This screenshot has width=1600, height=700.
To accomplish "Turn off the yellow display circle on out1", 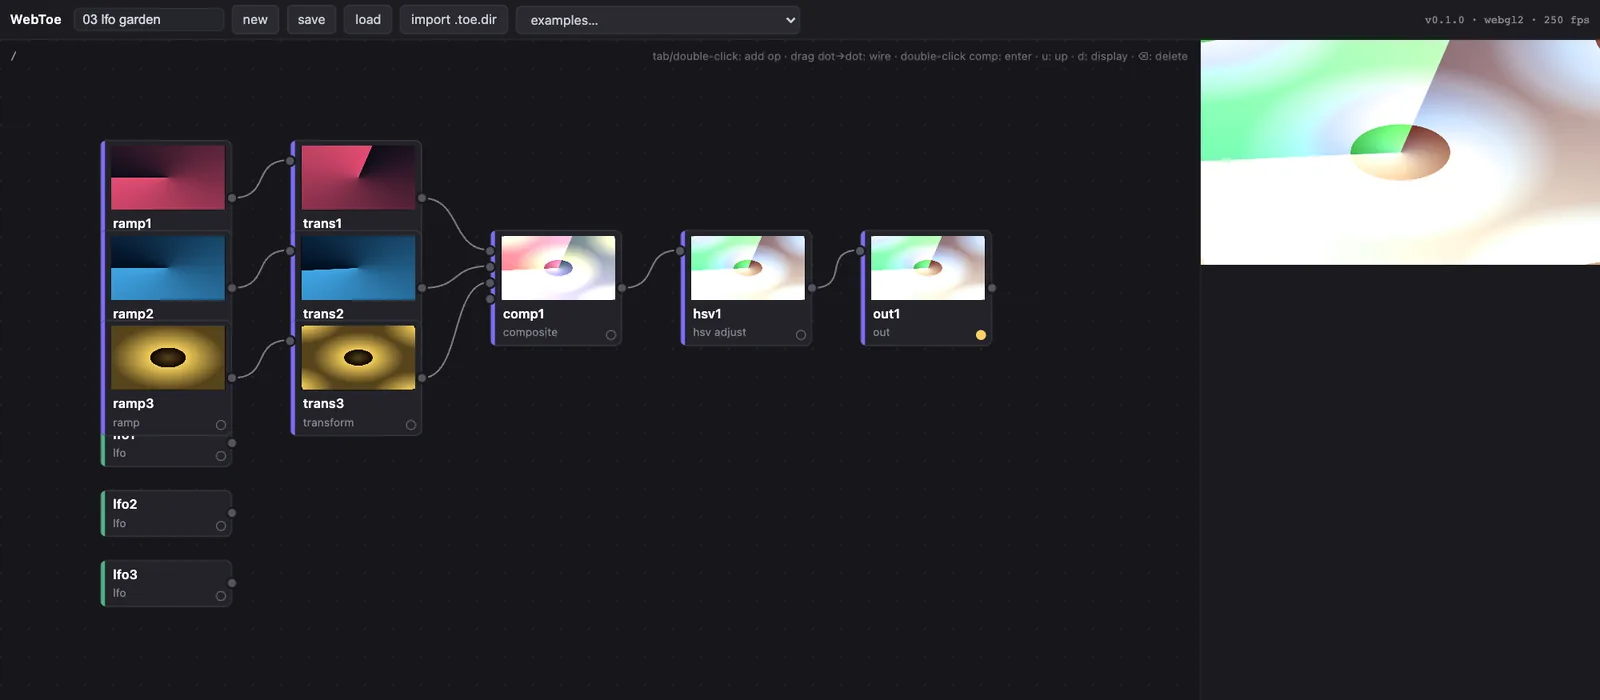I will (x=981, y=335).
